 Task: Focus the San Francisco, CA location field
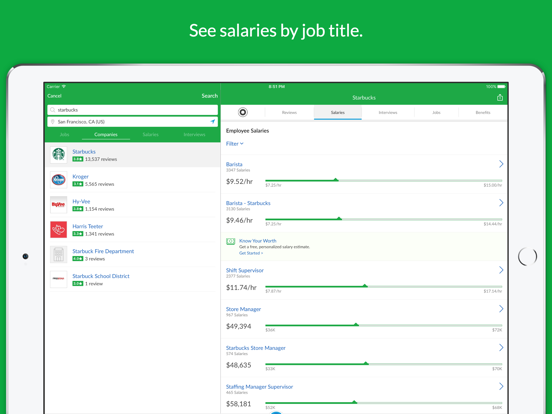[x=133, y=121]
